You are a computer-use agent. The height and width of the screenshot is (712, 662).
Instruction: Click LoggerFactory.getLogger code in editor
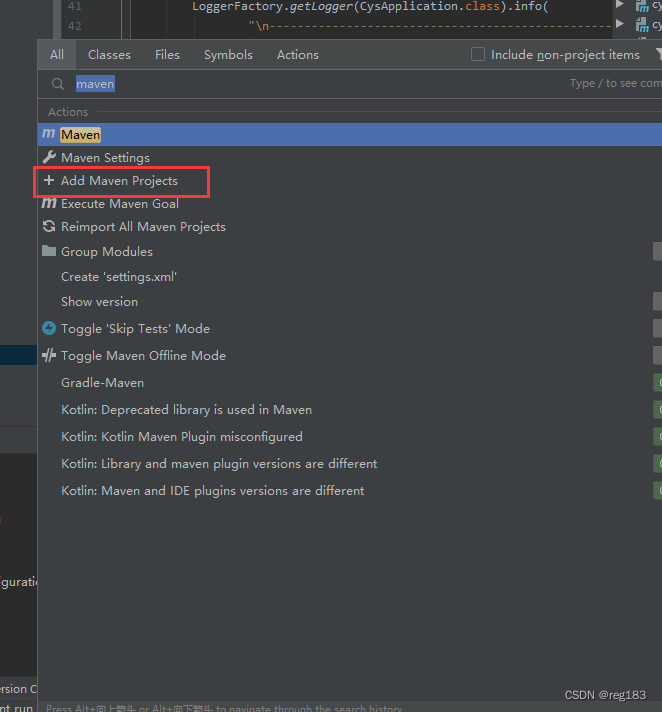[272, 6]
